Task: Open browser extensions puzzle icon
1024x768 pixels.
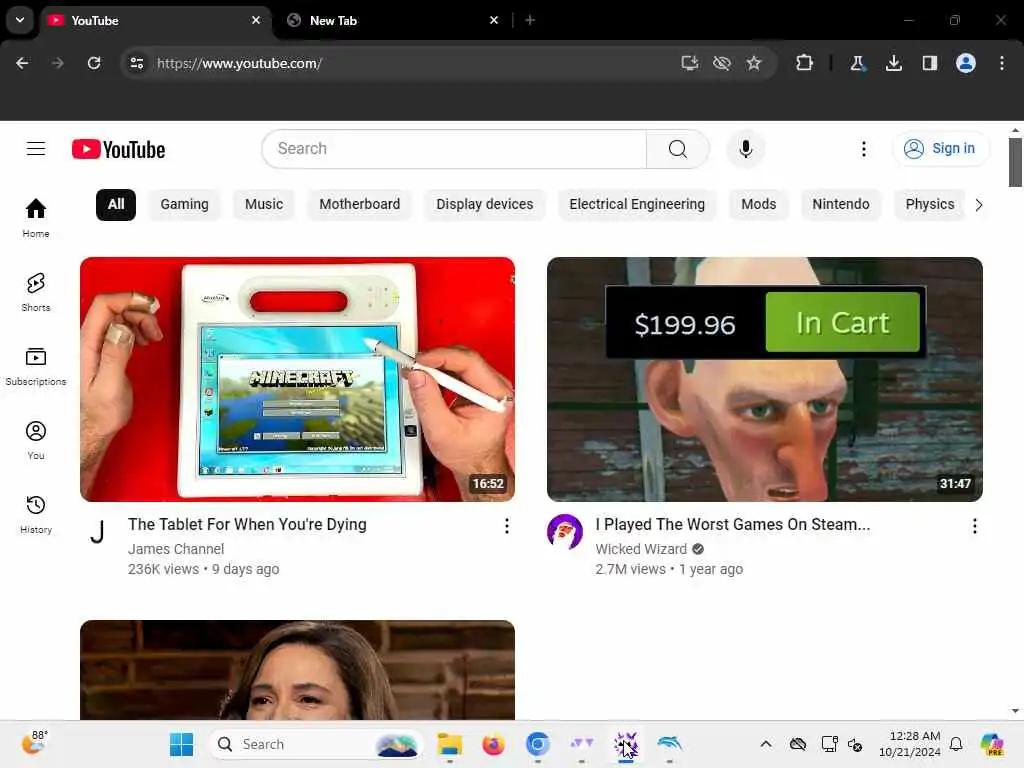Action: [805, 63]
